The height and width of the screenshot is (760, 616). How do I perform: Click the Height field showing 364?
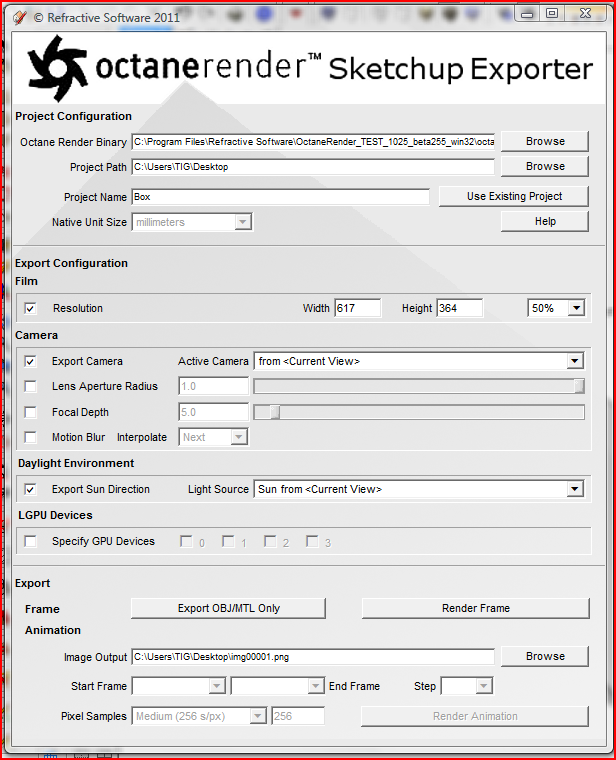tap(459, 308)
